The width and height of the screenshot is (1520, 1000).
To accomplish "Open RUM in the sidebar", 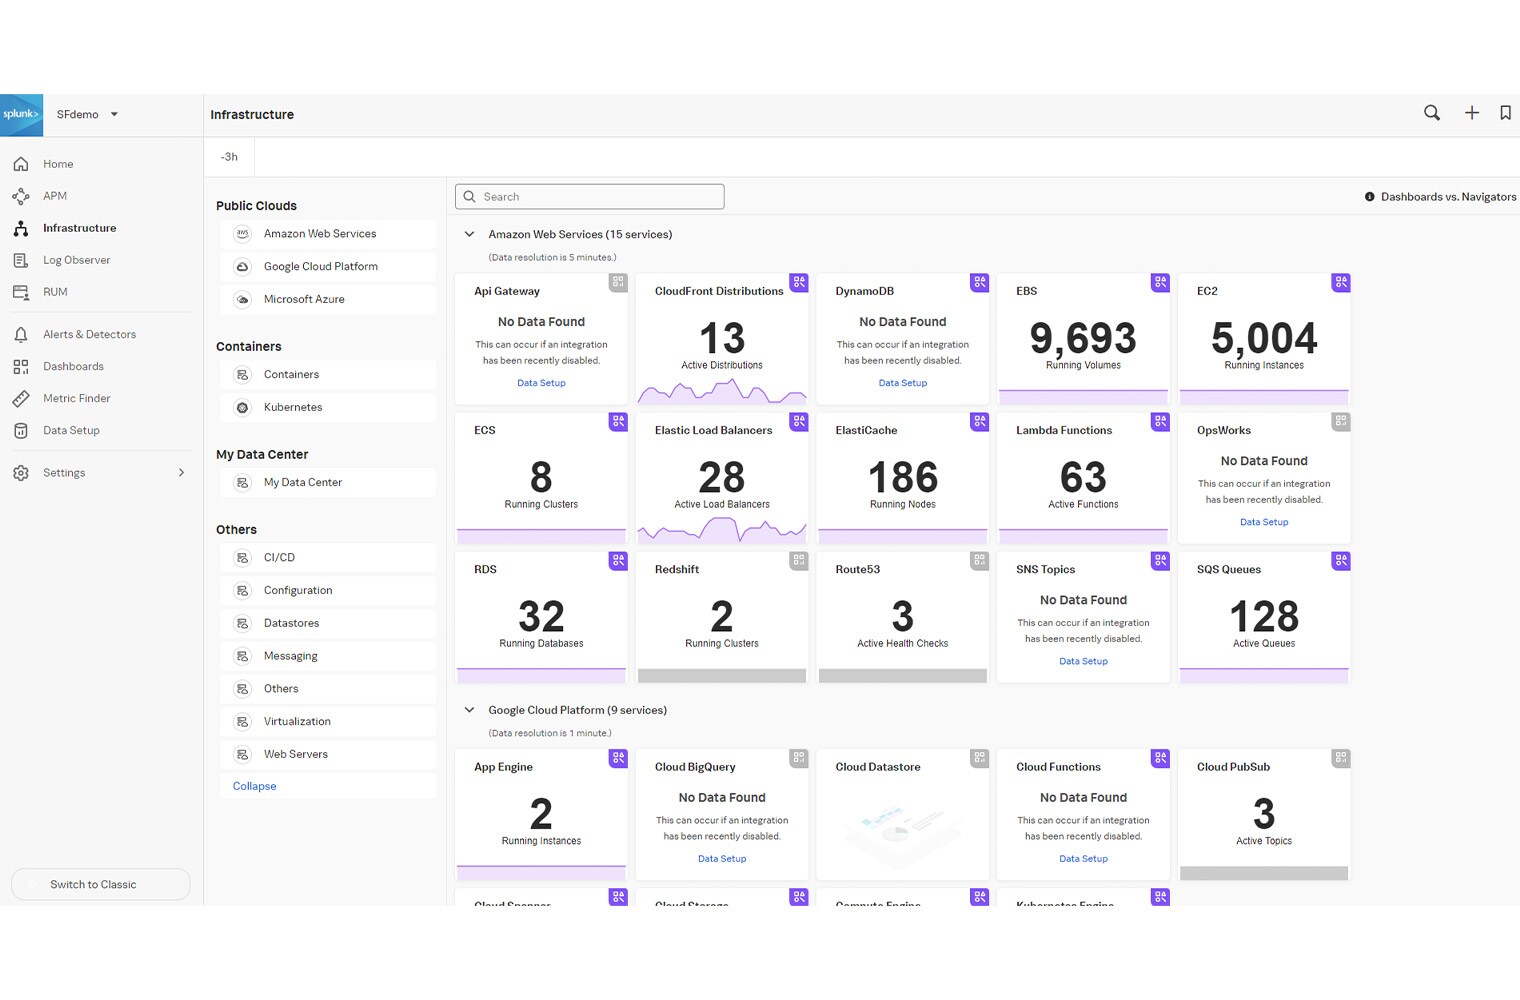I will tap(55, 292).
